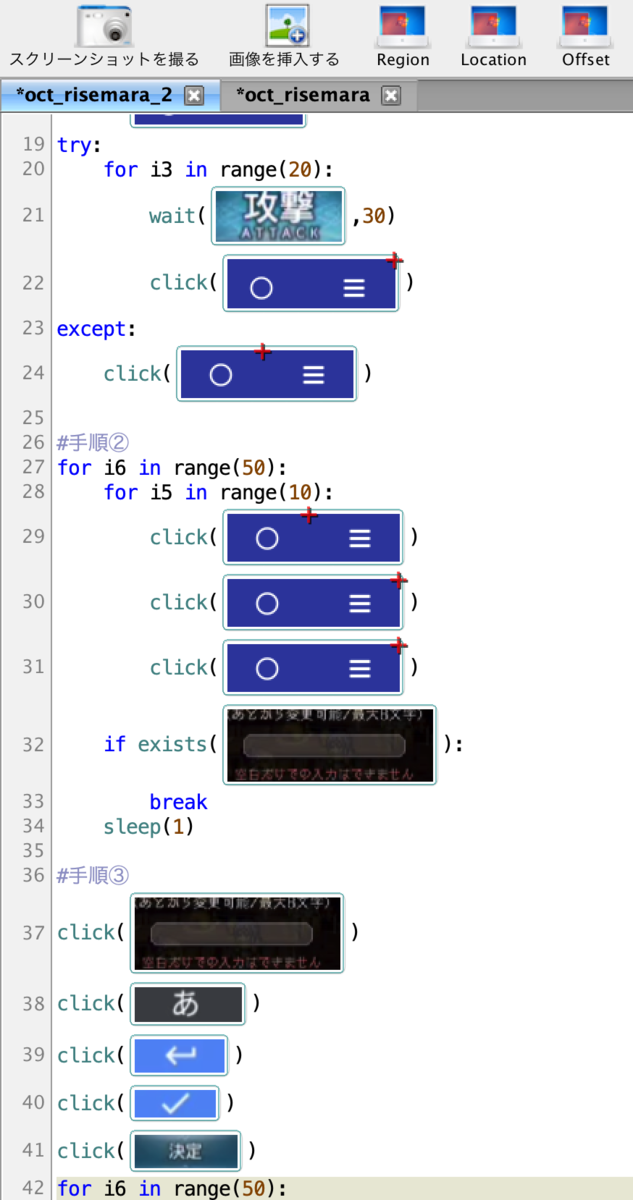Image resolution: width=633 pixels, height=1200 pixels.
Task: Click line number 25 in the gutter
Action: [x=33, y=416]
